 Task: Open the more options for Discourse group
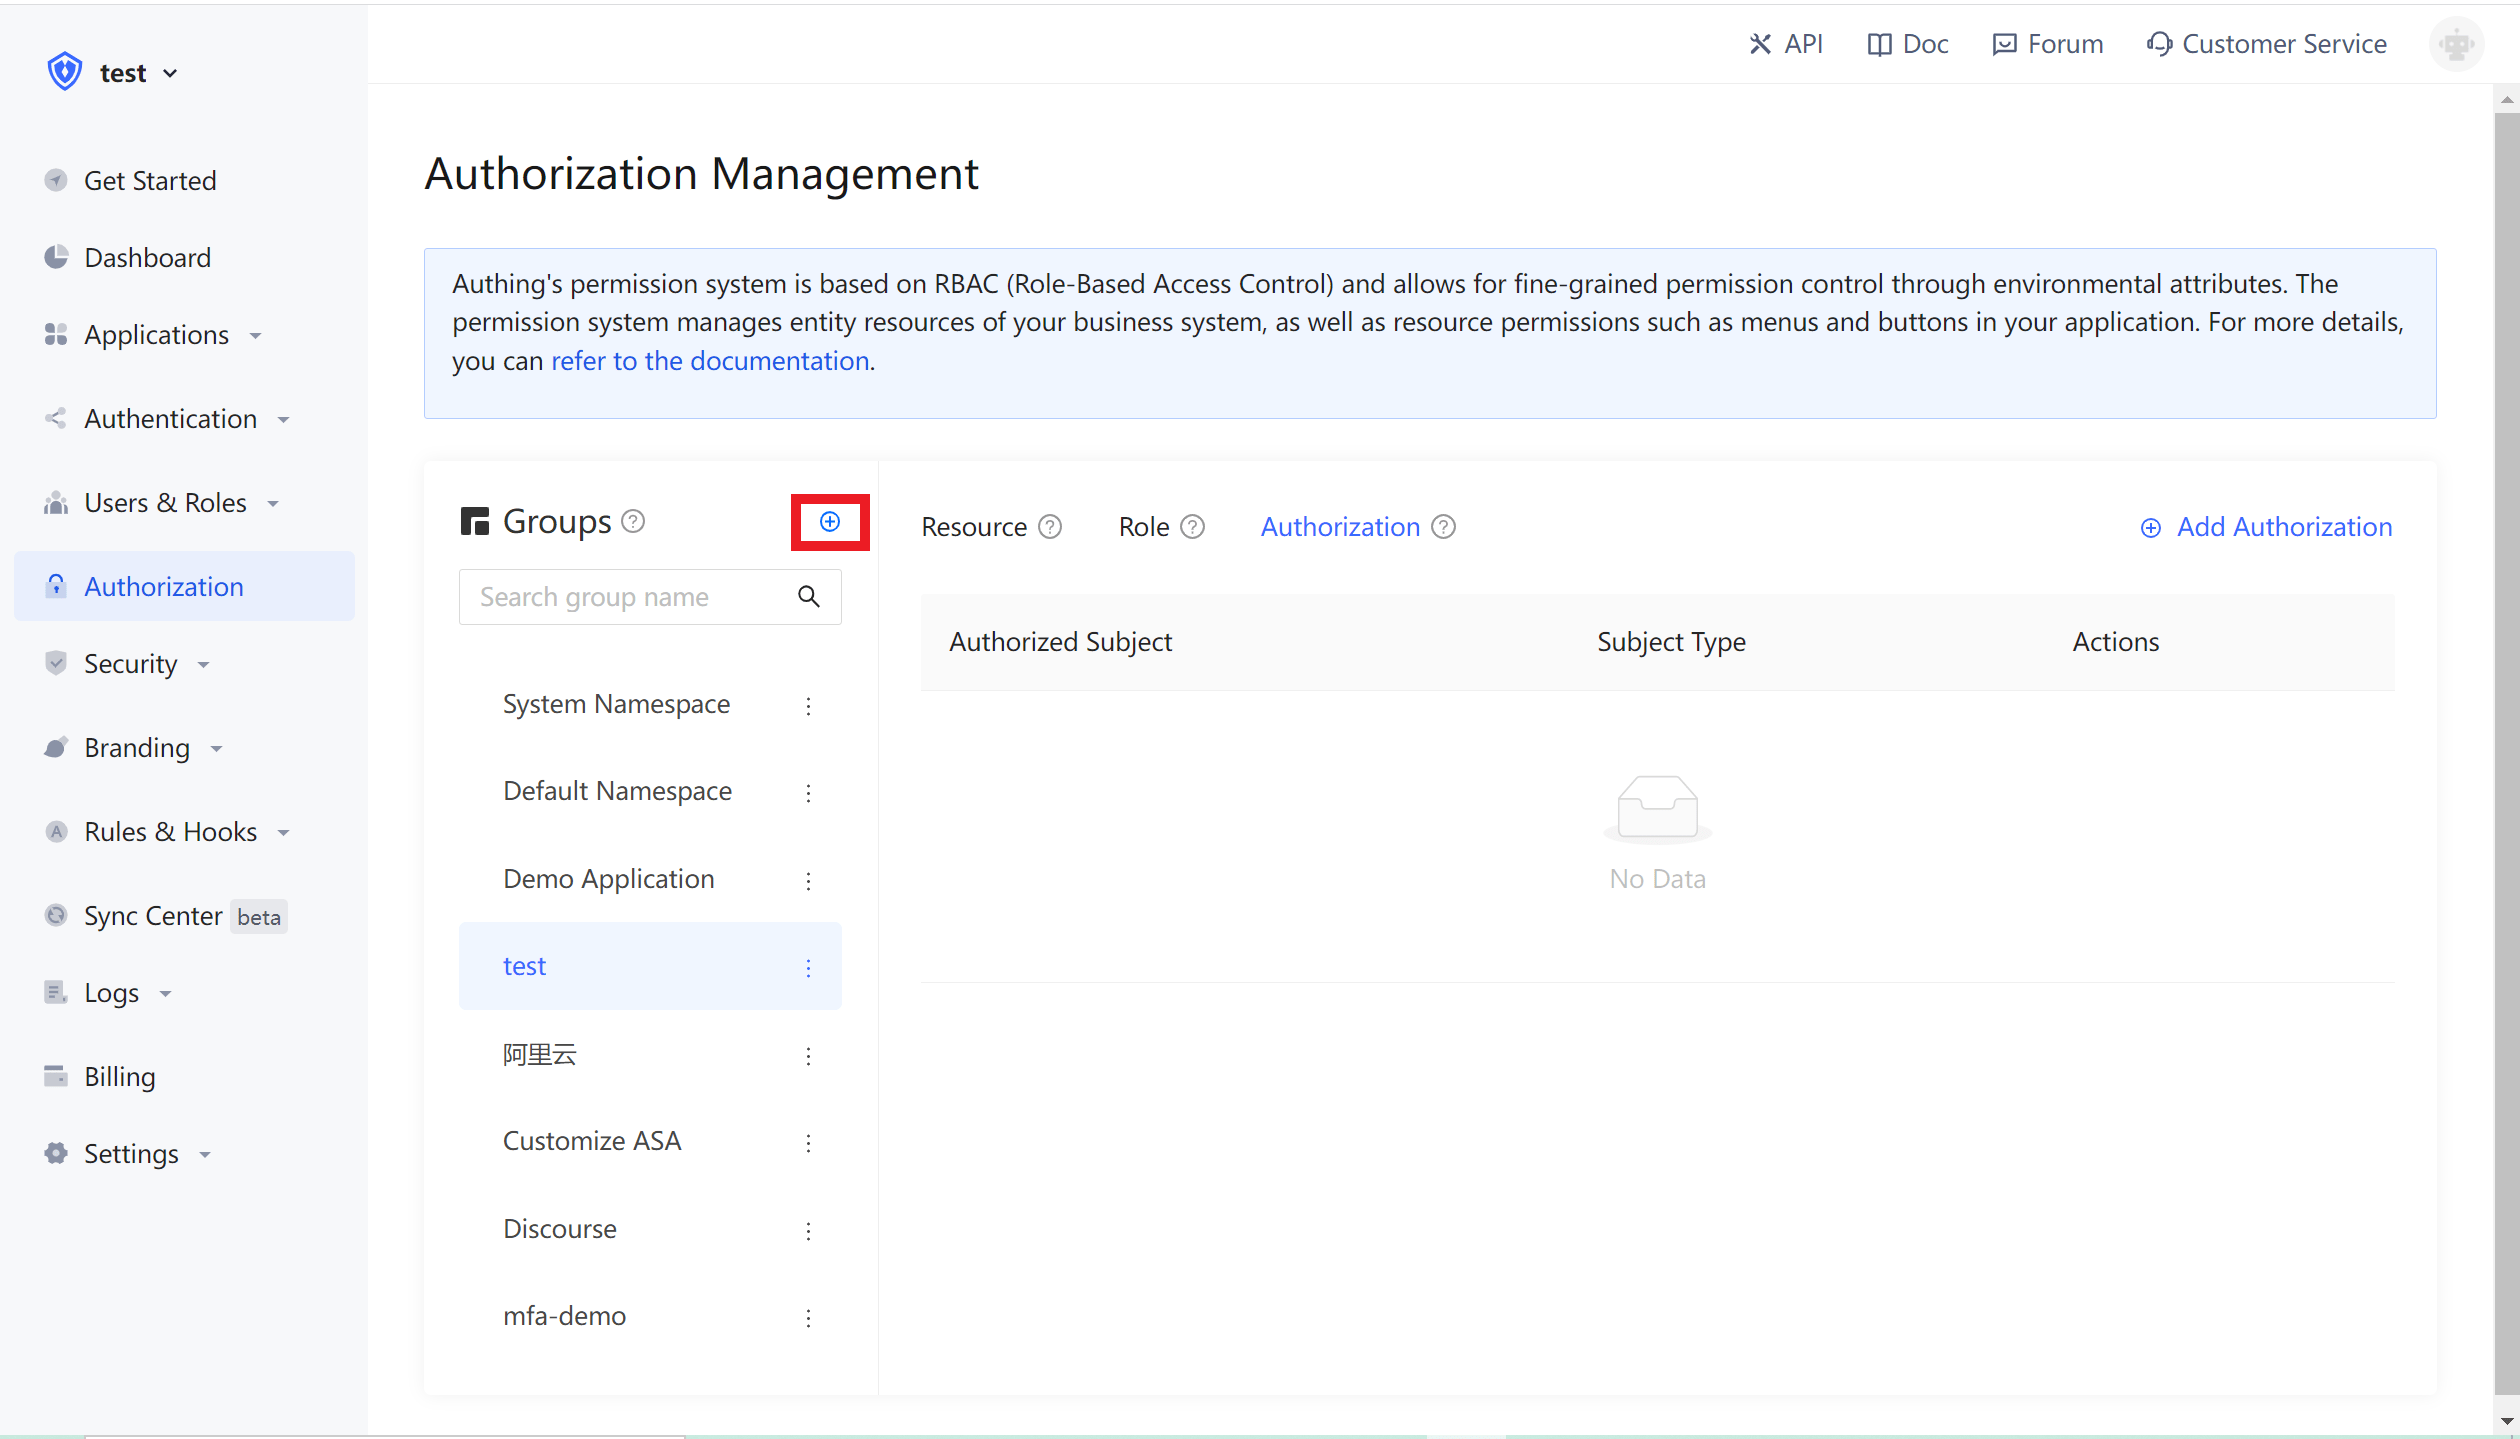point(808,1230)
